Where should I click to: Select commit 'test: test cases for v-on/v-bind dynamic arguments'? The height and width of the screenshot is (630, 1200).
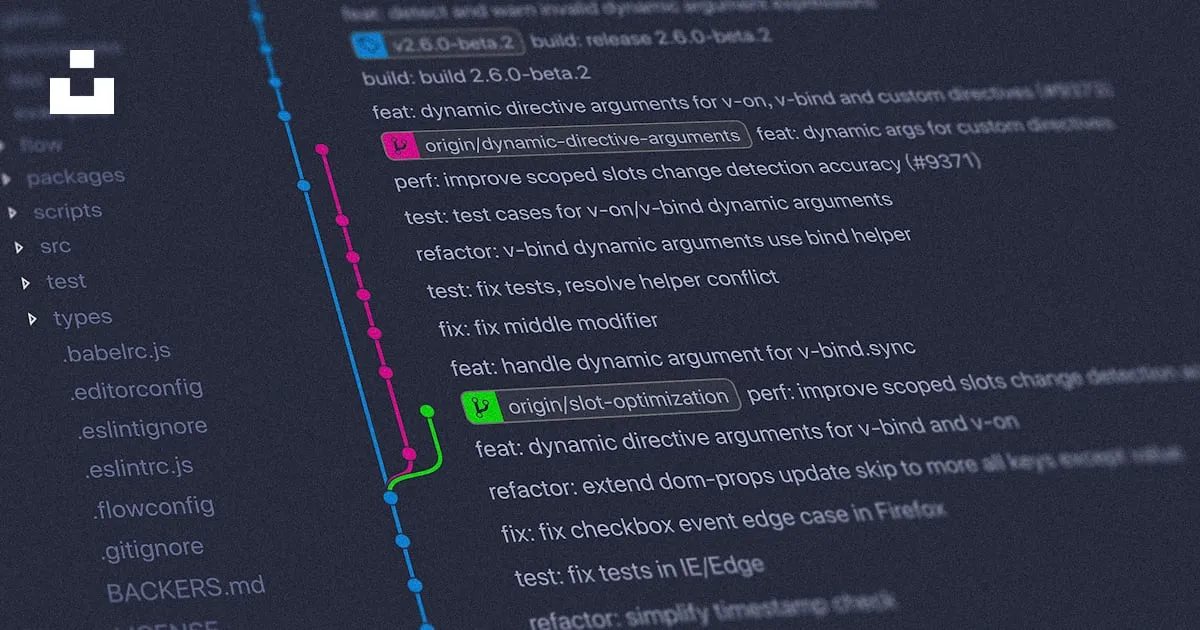click(648, 208)
